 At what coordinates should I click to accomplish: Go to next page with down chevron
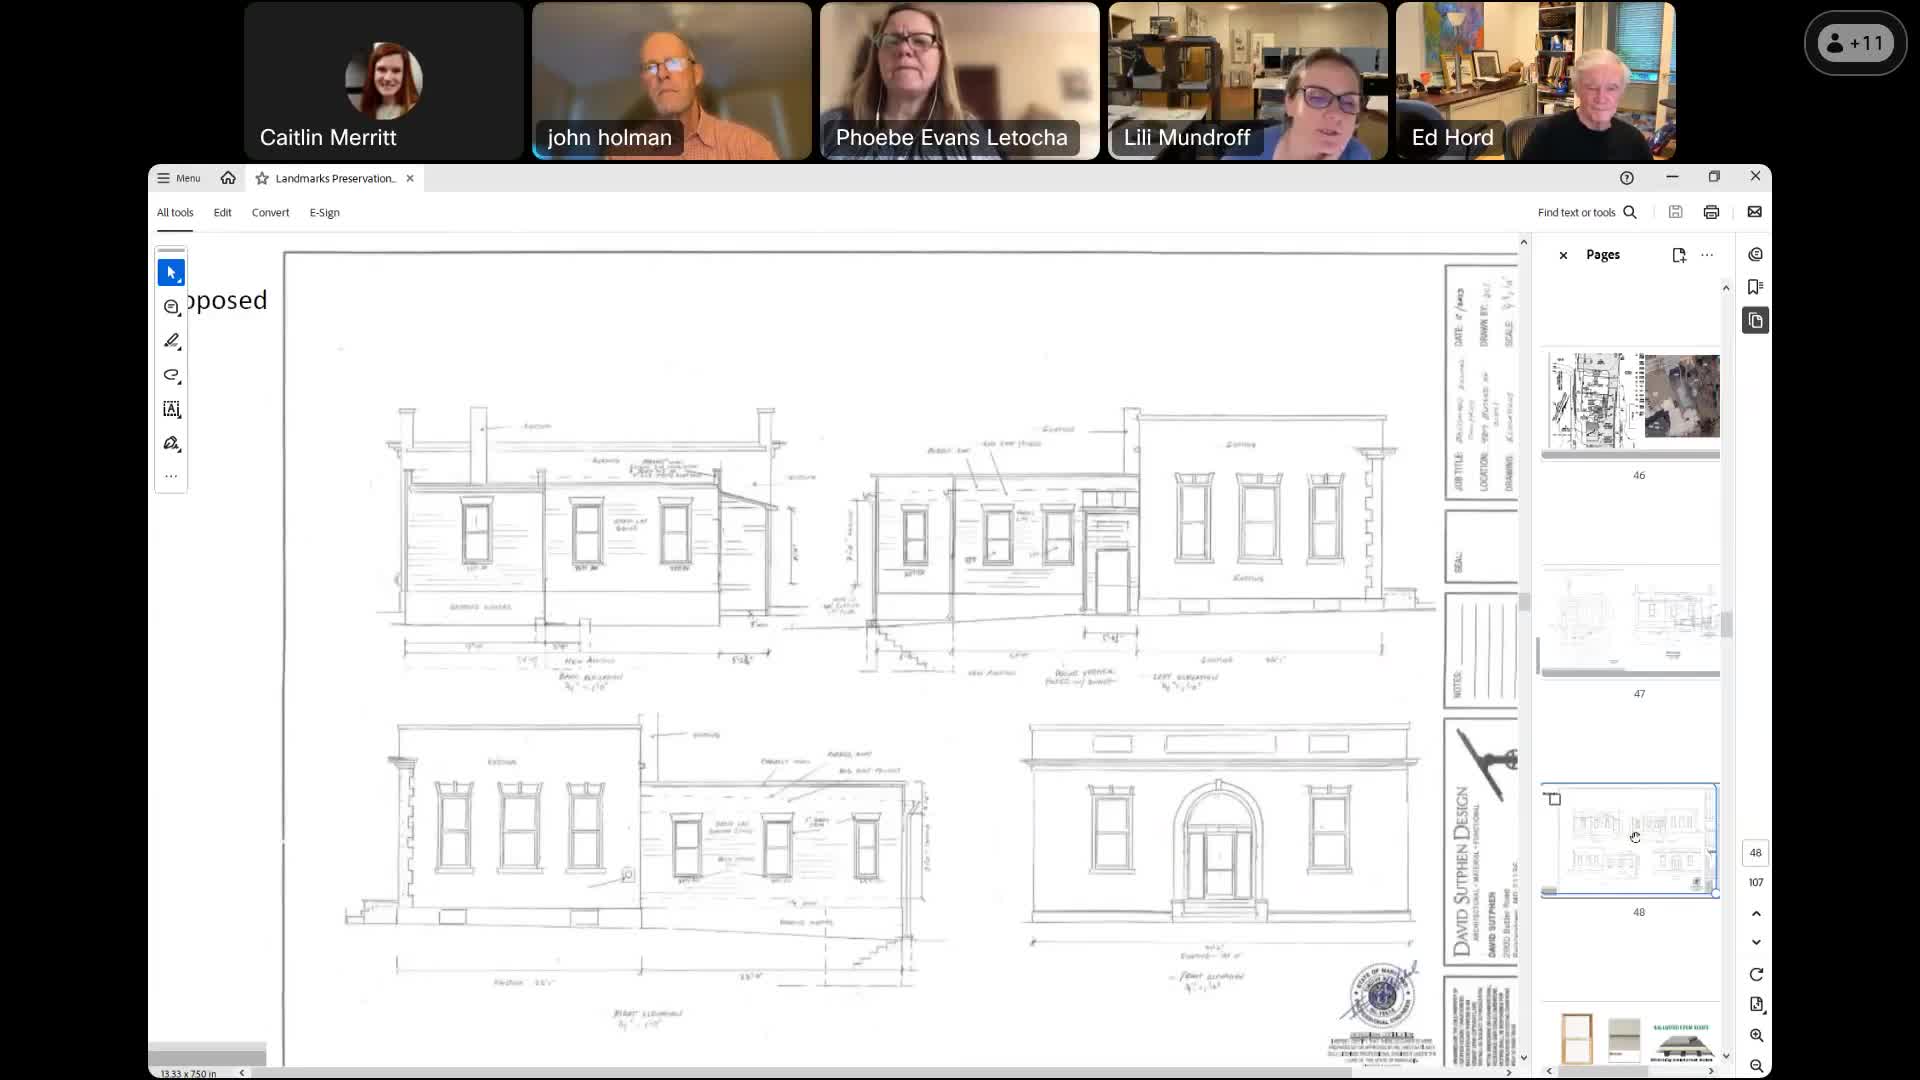pyautogui.click(x=1756, y=942)
